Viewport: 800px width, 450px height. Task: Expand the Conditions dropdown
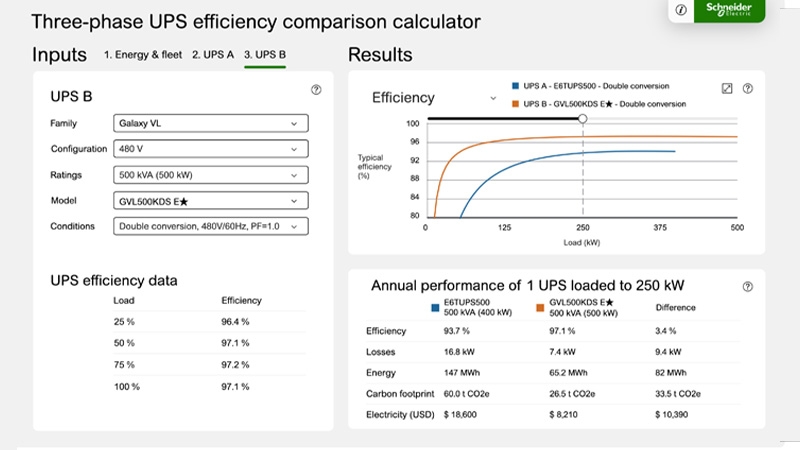[x=210, y=227]
